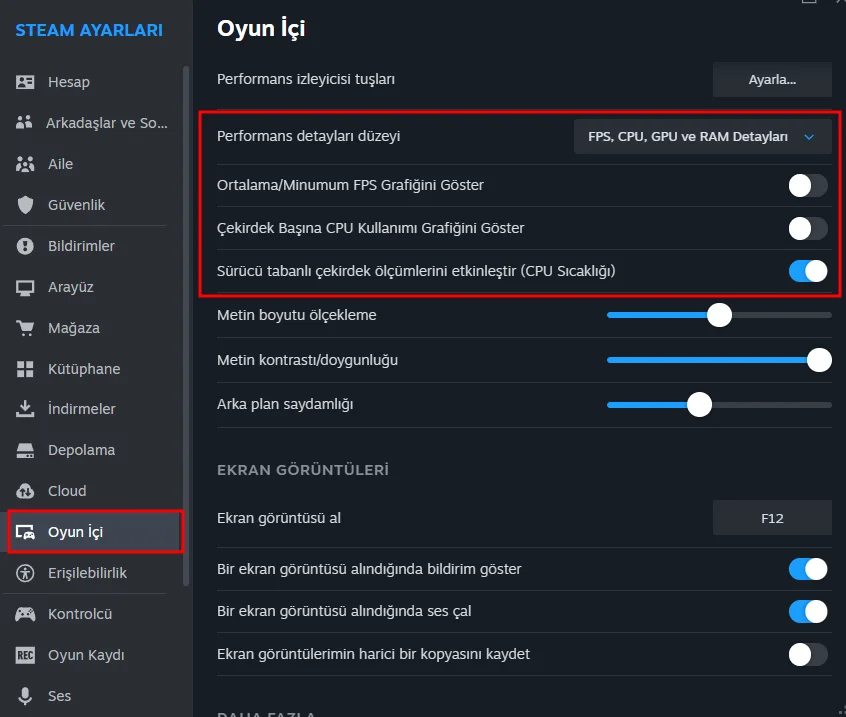Image resolution: width=846 pixels, height=717 pixels.
Task: Go to Erişilebilirlik settings section
Action: click(x=87, y=573)
